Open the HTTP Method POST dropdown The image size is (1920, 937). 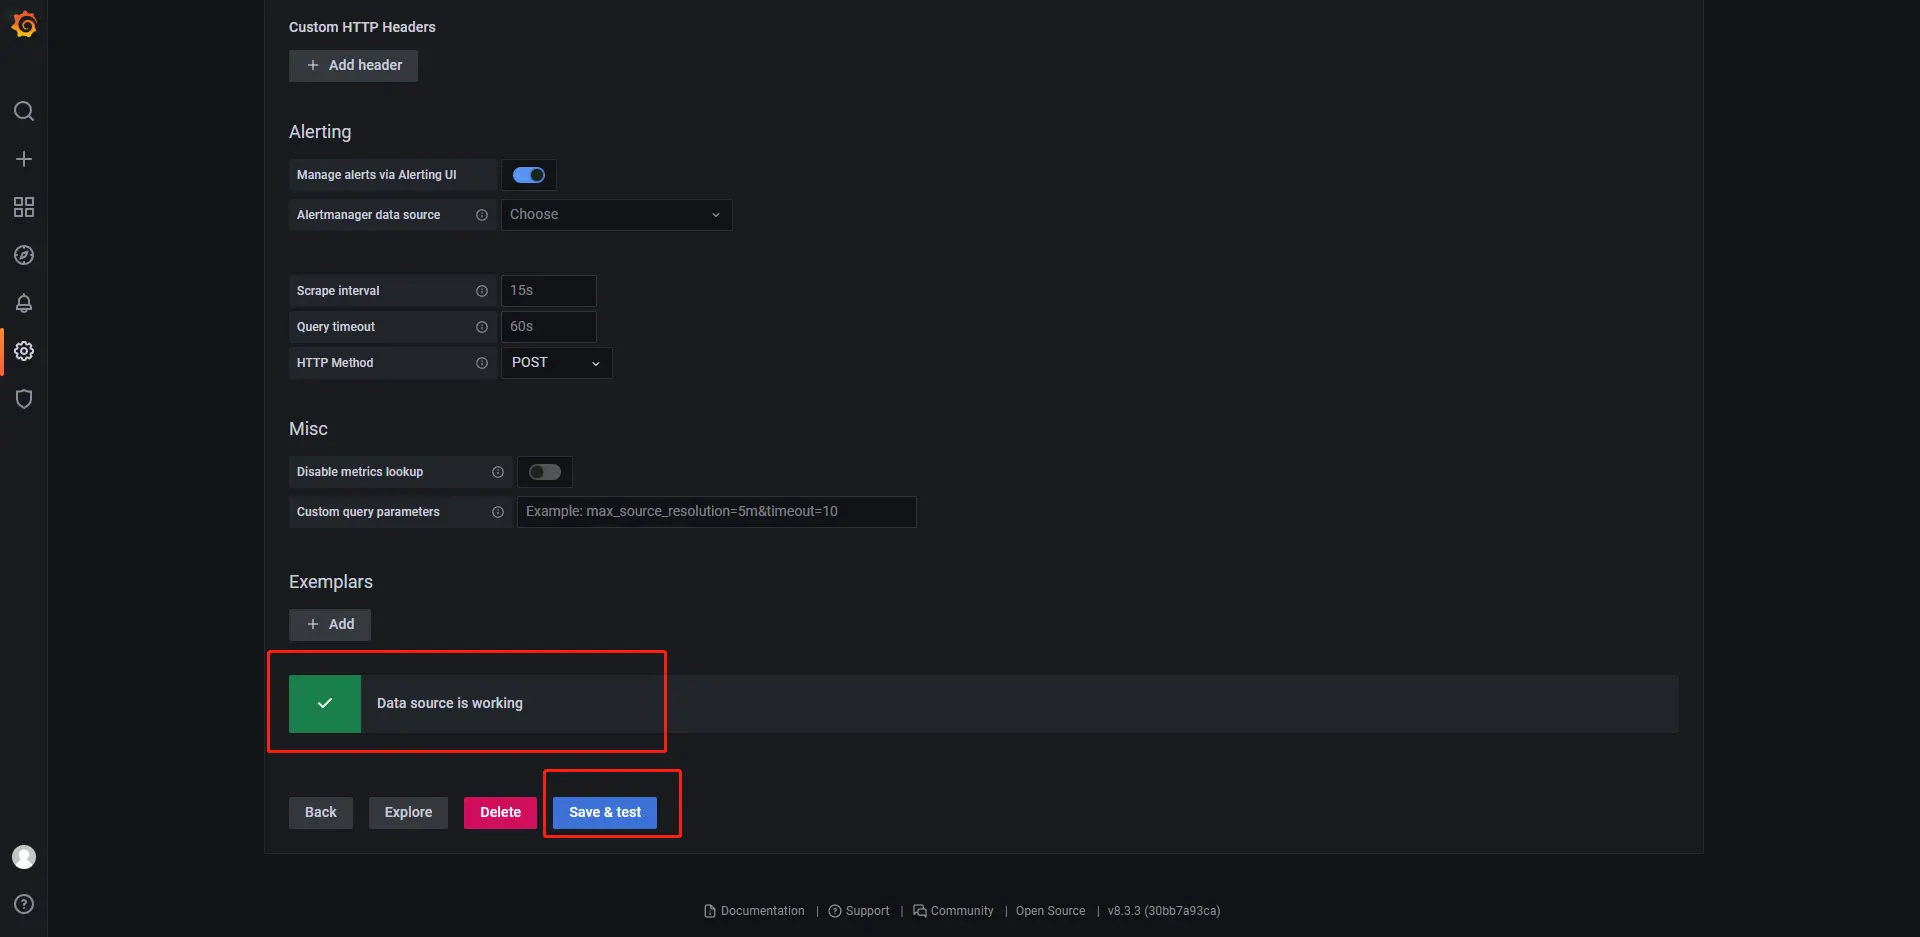(x=556, y=363)
